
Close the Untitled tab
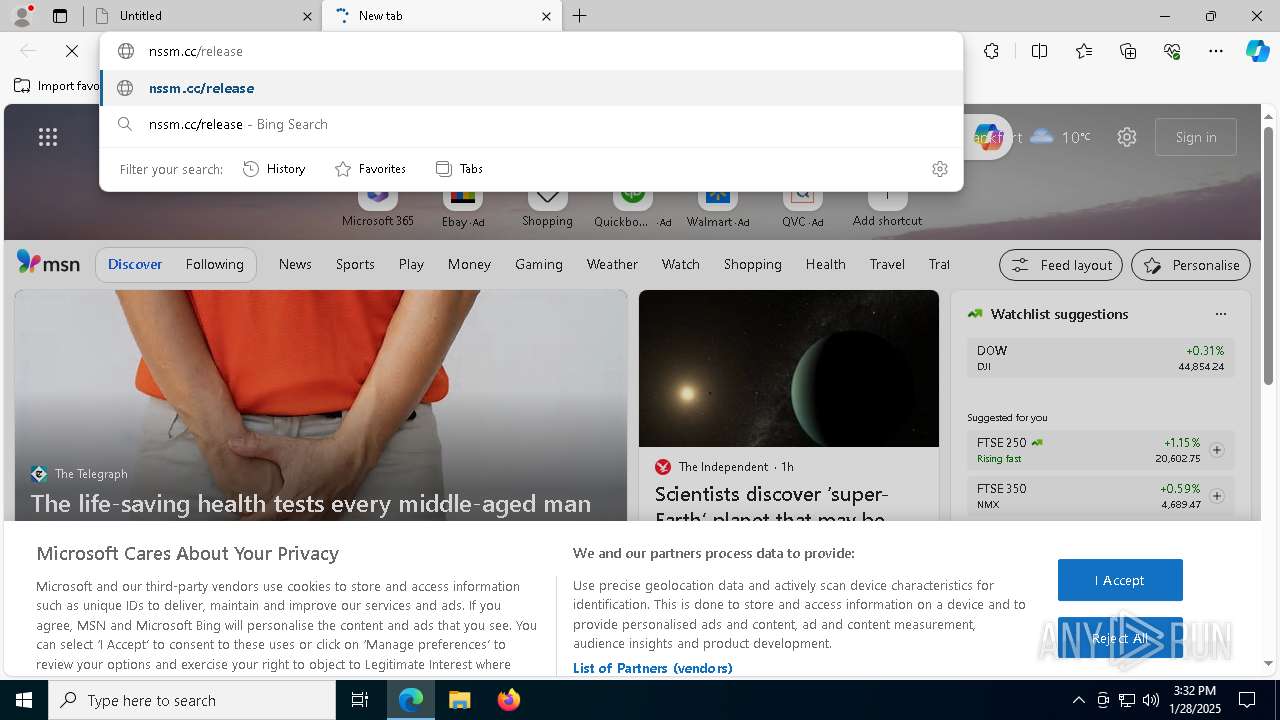pyautogui.click(x=307, y=16)
